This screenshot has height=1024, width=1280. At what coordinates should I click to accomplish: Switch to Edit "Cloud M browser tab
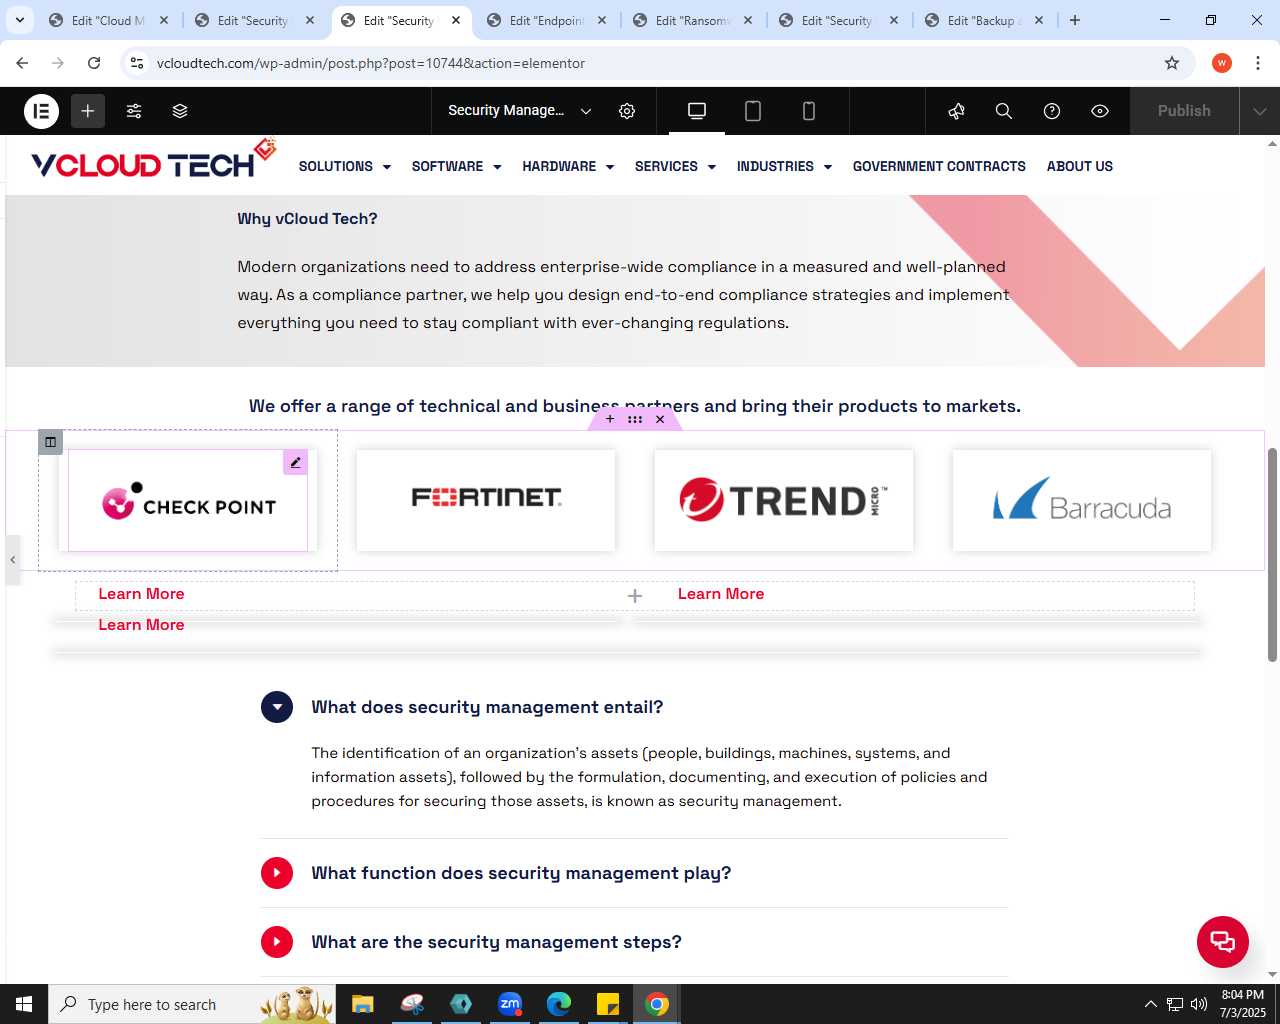tap(108, 20)
